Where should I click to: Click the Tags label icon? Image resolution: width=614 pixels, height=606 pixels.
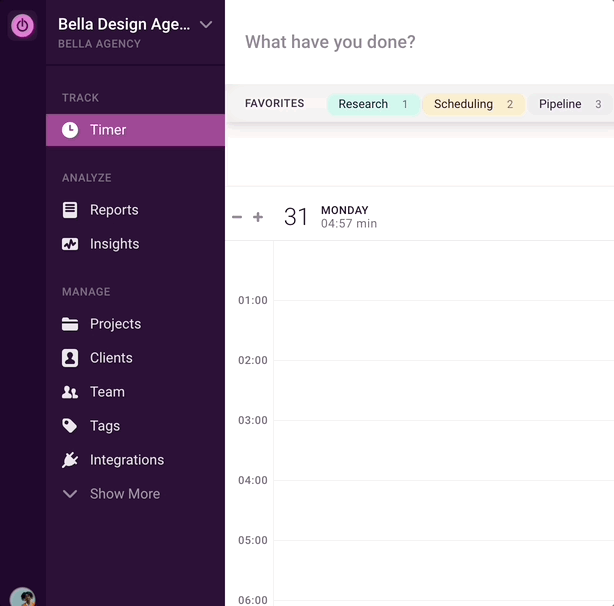coord(70,426)
